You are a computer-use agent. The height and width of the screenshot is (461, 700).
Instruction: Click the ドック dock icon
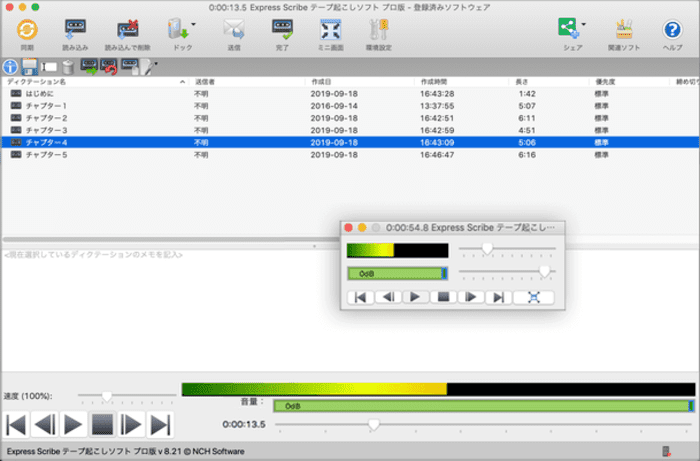coord(179,29)
